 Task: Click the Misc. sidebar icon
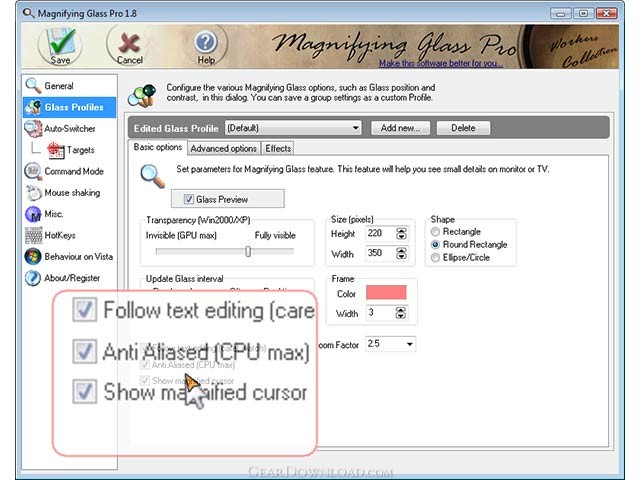click(33, 214)
